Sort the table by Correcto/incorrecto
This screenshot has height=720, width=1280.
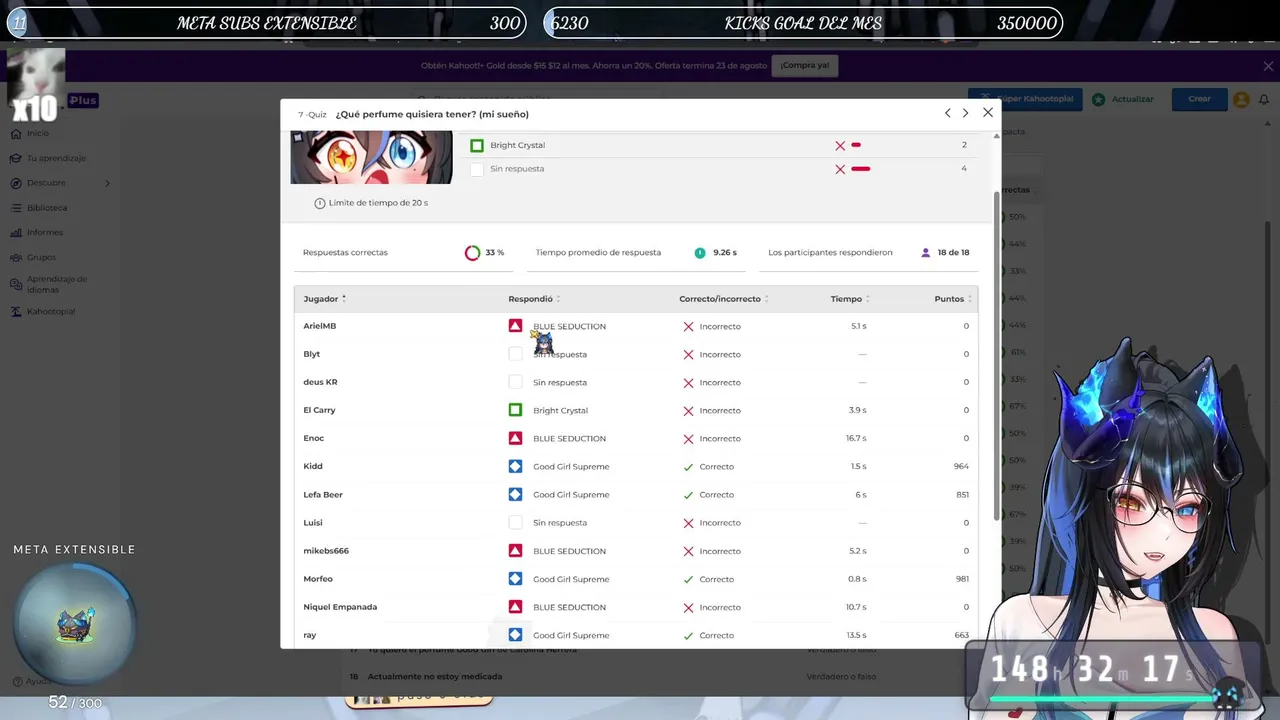coord(724,299)
